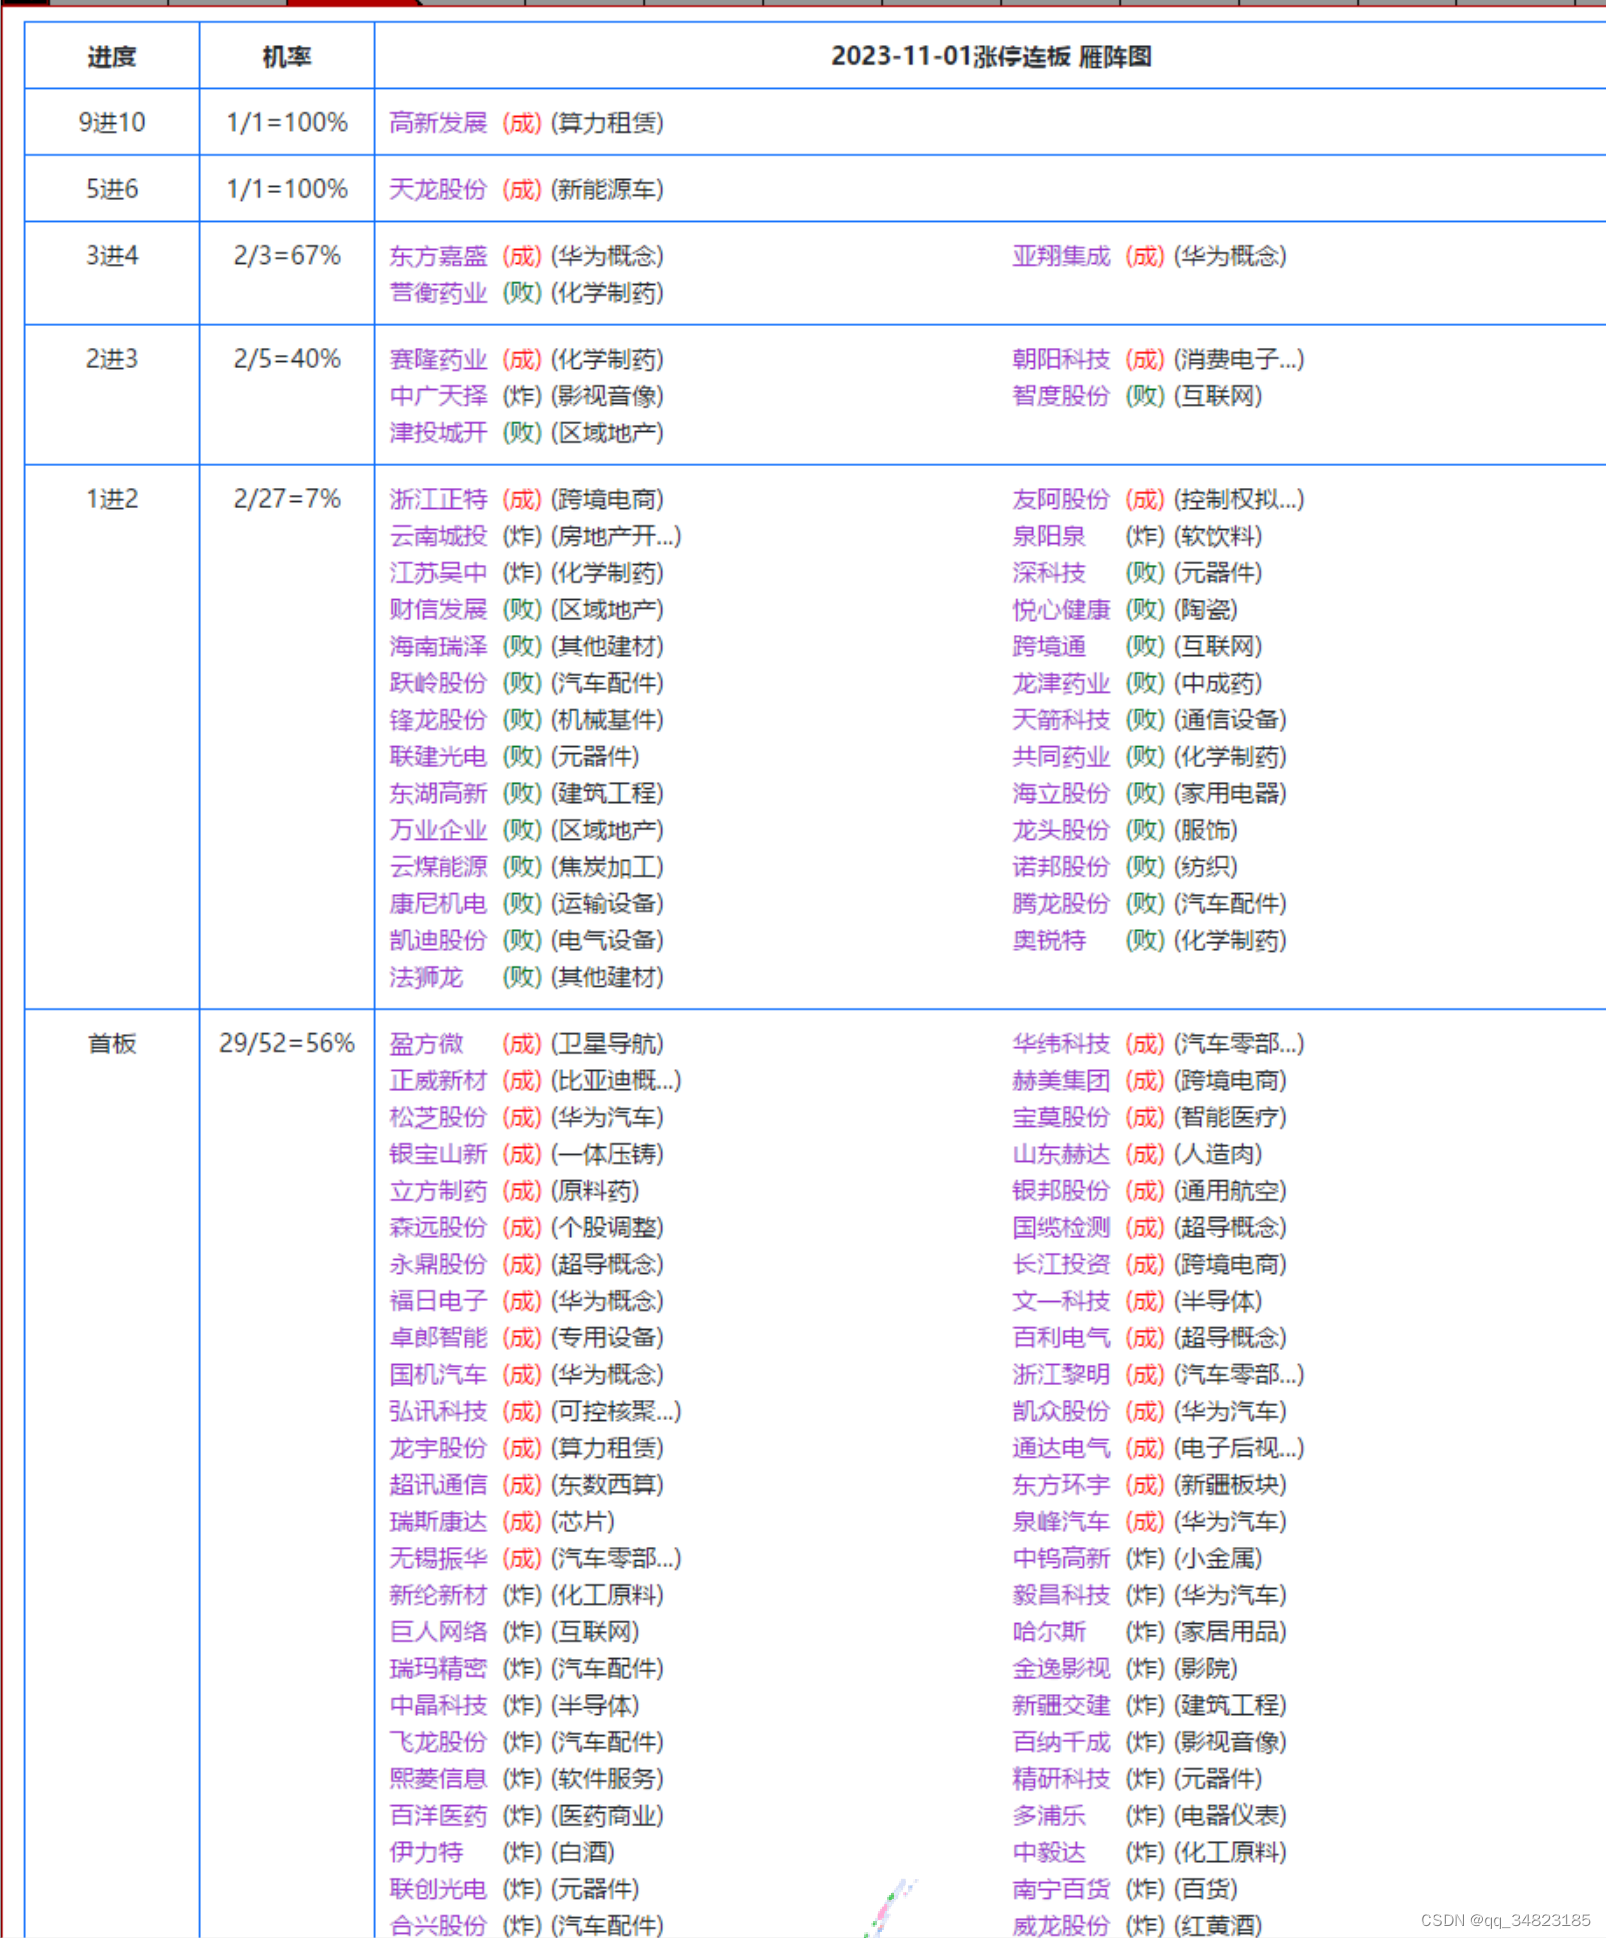Open 新疆交建 stock link
Screen dimensions: 1606x1938
click(x=1061, y=1705)
